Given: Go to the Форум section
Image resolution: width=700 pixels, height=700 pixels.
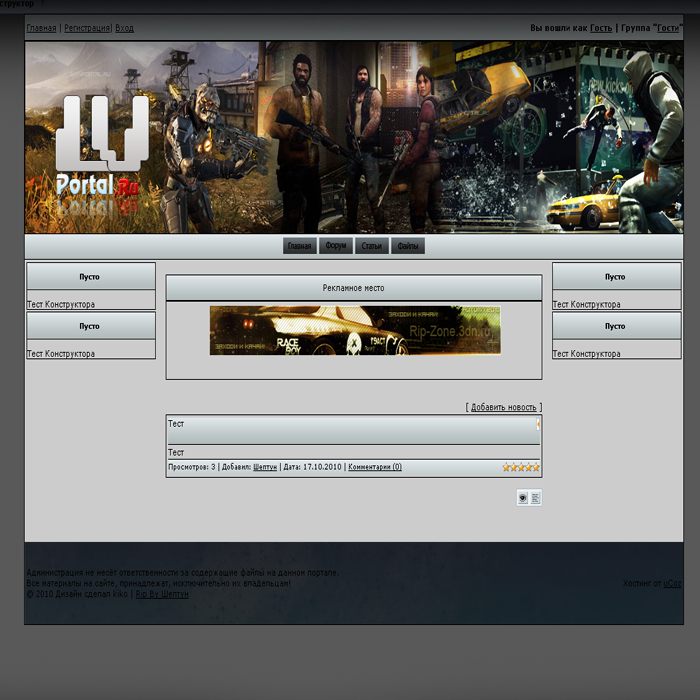Looking at the screenshot, I should coord(336,246).
